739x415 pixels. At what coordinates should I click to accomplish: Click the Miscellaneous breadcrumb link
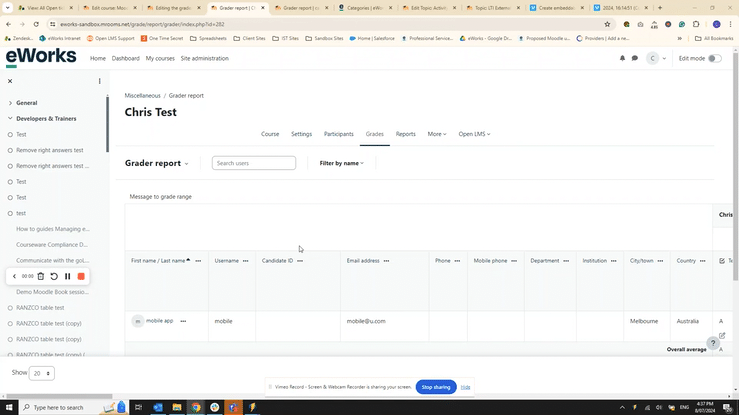tap(142, 96)
